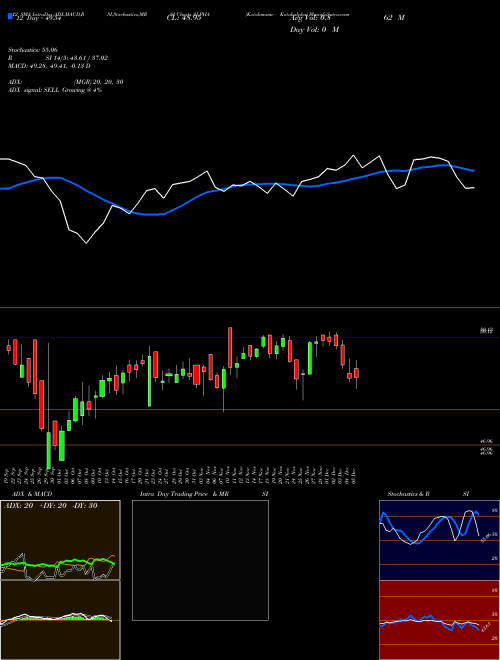Select the 'ADX & MACD' panel title
This screenshot has width=500, height=660.
(32, 494)
